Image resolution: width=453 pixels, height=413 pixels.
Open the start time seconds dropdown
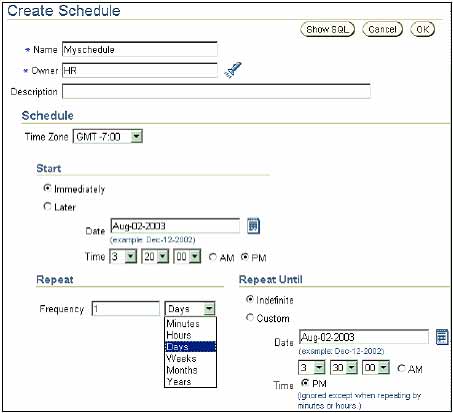(x=187, y=257)
